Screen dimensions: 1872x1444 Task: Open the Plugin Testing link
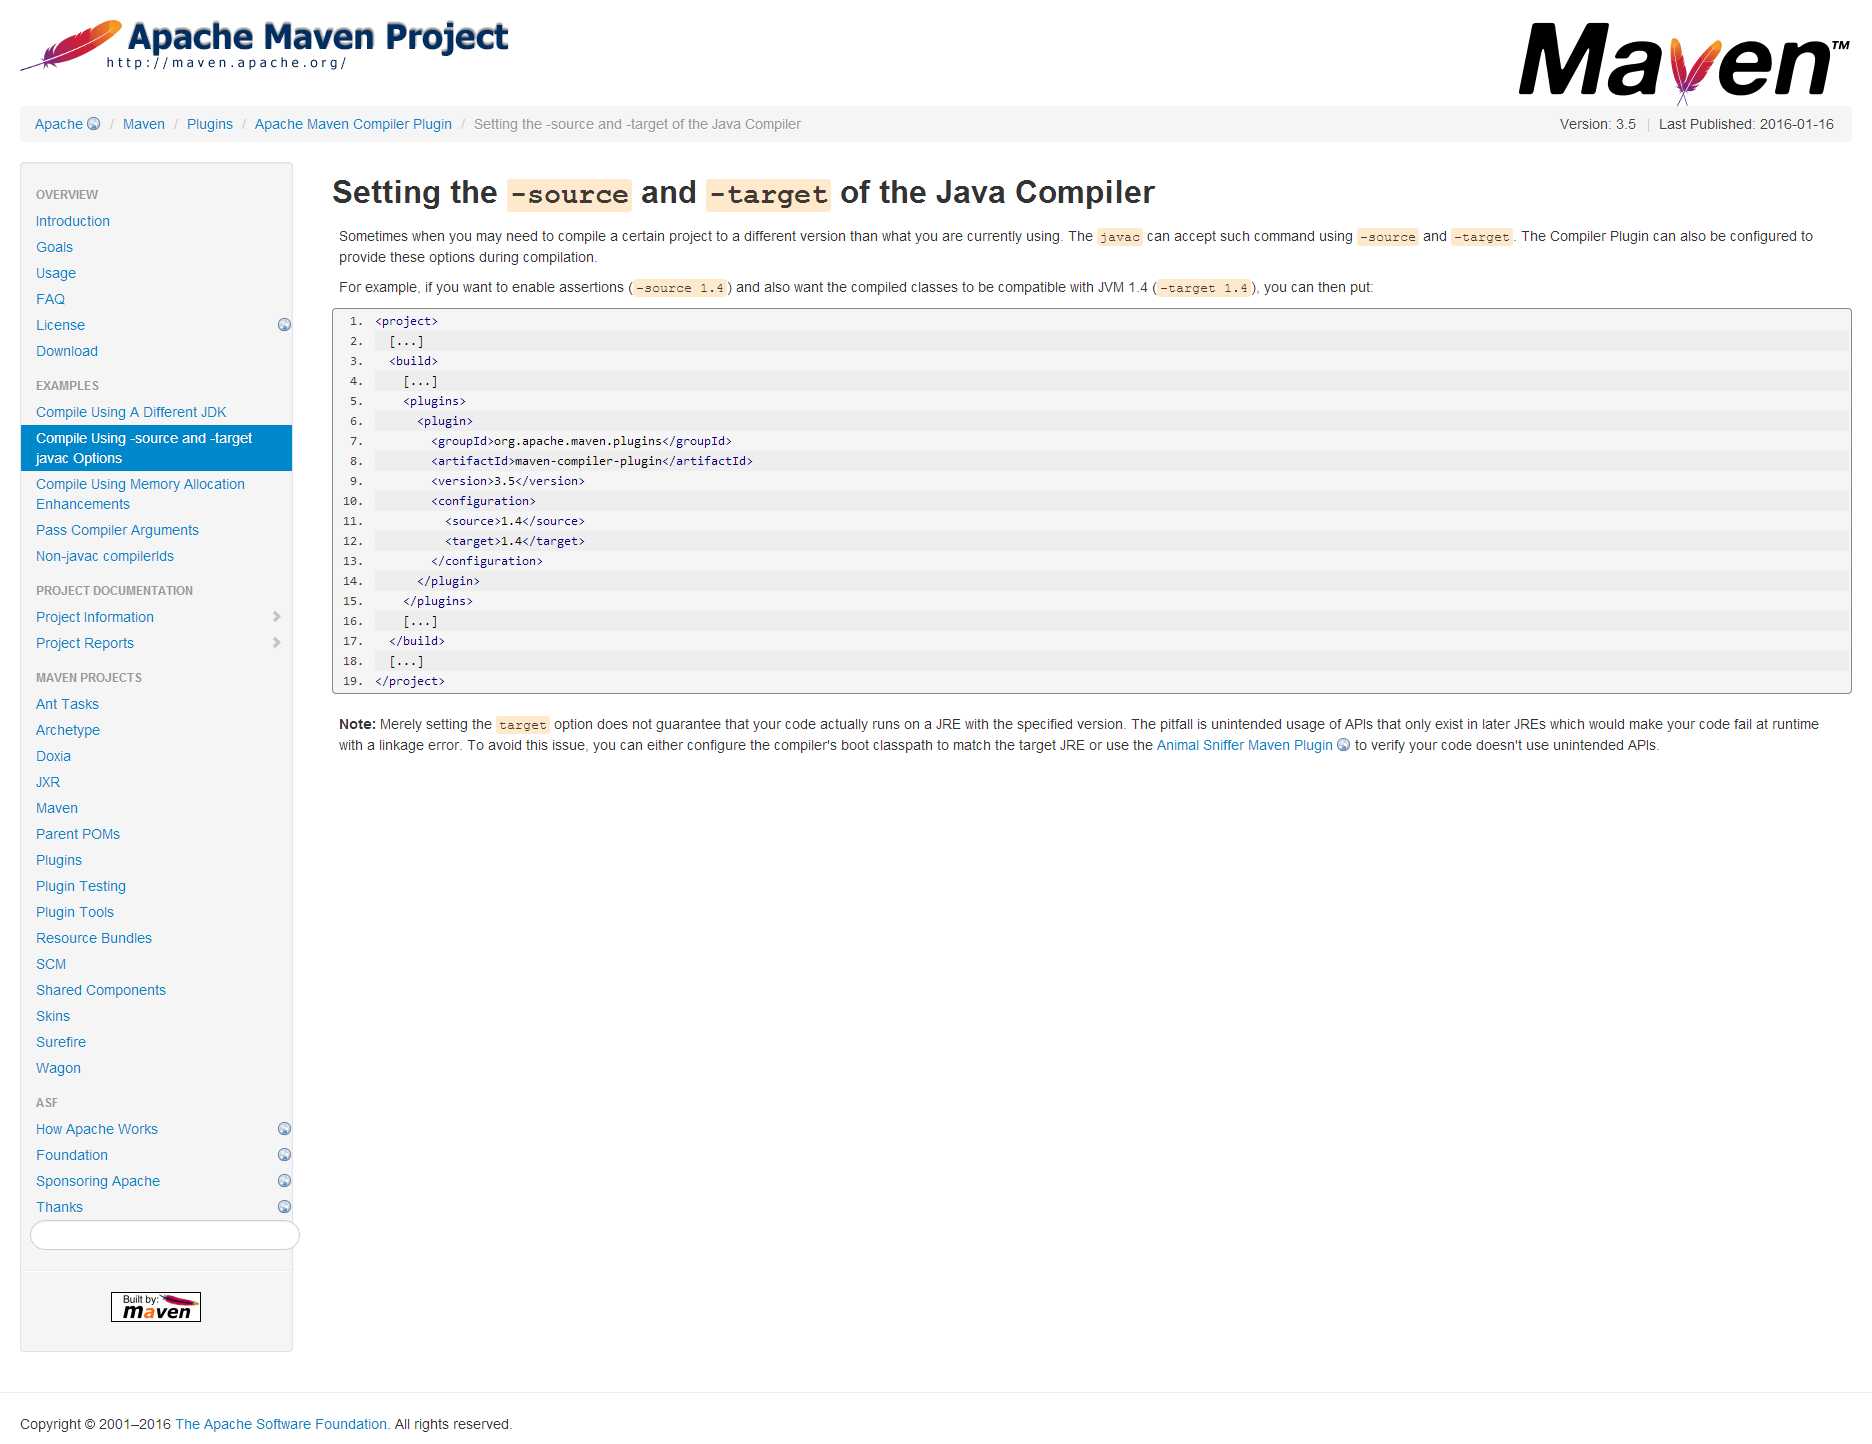(81, 886)
